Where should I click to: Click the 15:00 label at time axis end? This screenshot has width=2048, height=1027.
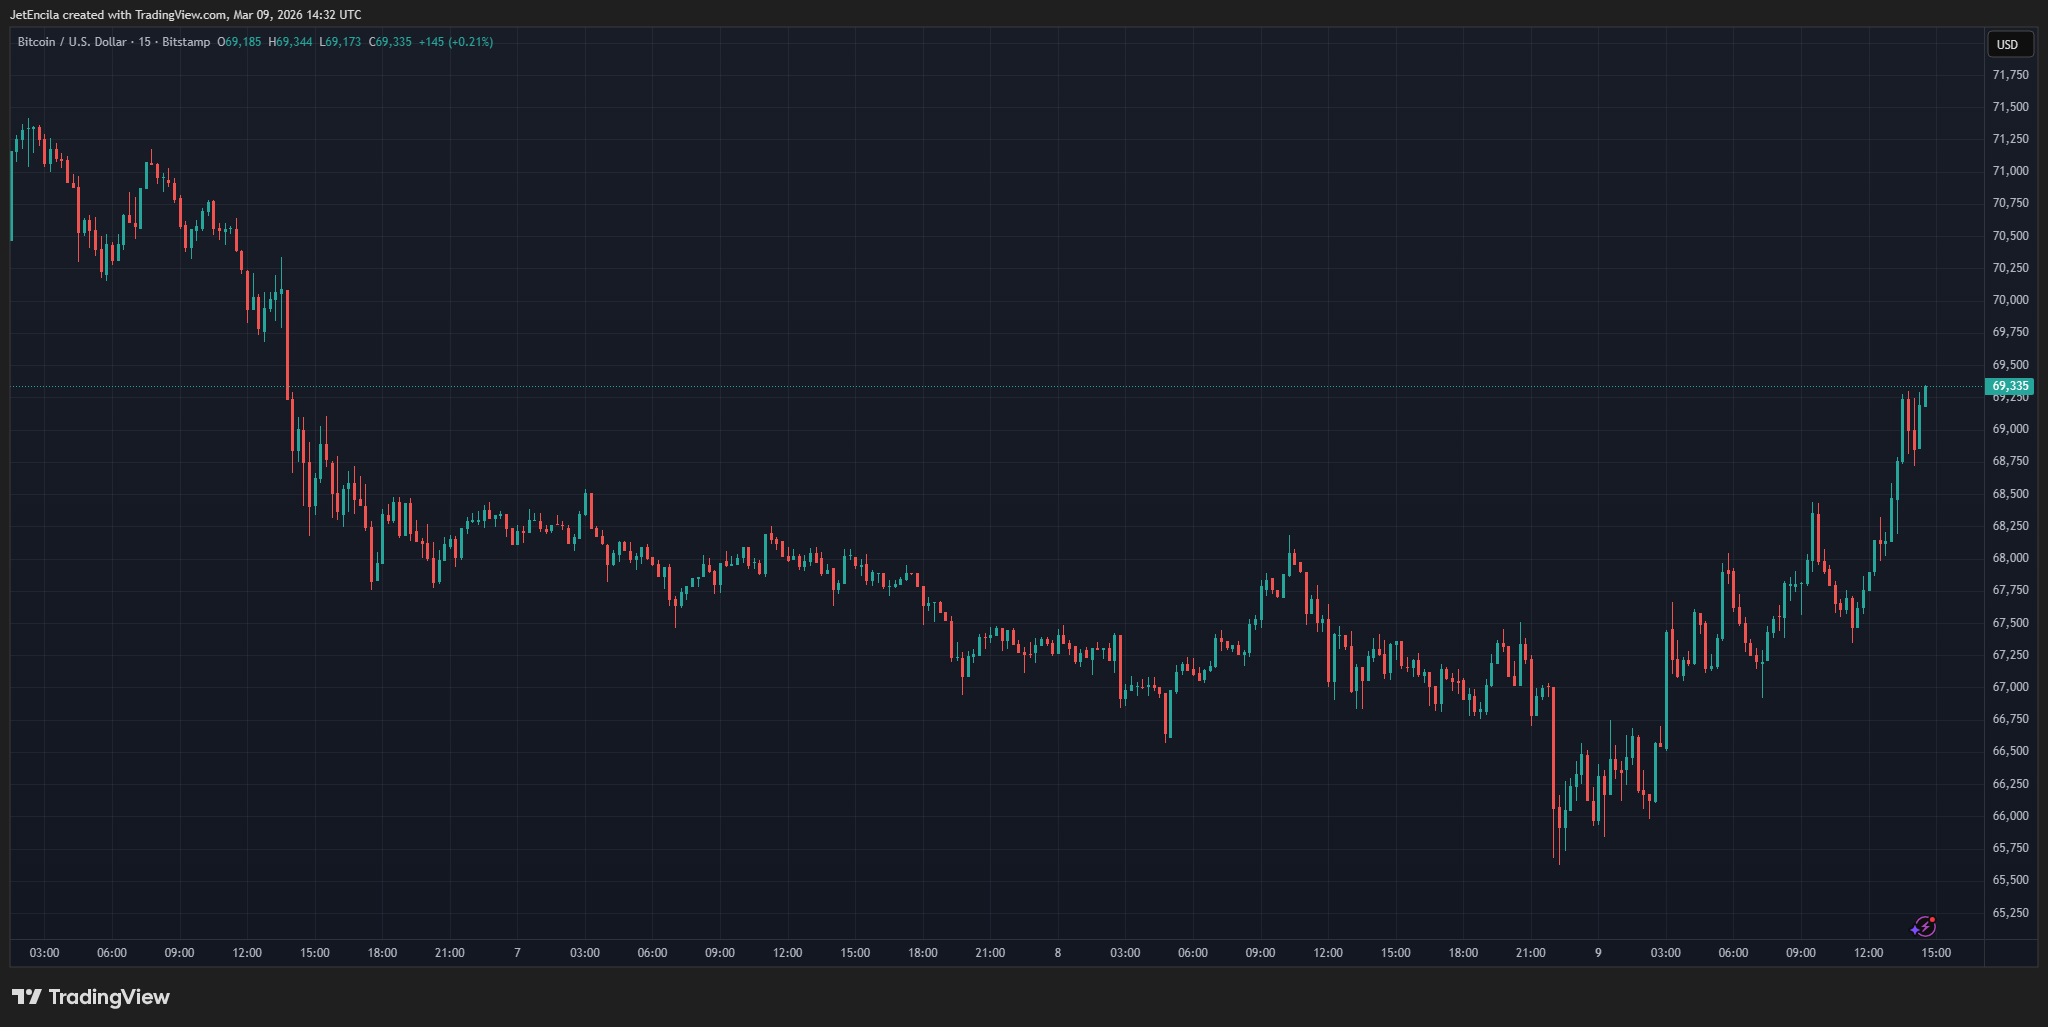click(1936, 953)
